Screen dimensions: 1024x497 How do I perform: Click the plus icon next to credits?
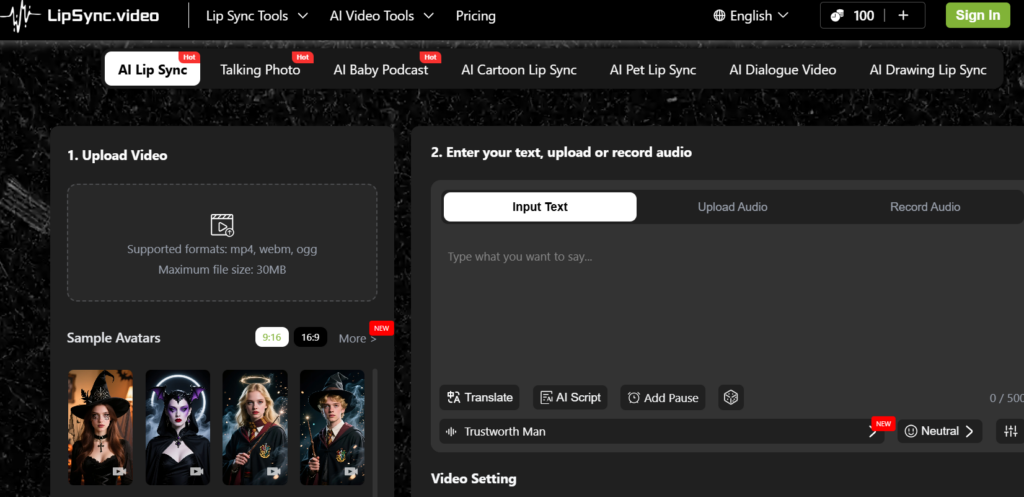tap(903, 15)
